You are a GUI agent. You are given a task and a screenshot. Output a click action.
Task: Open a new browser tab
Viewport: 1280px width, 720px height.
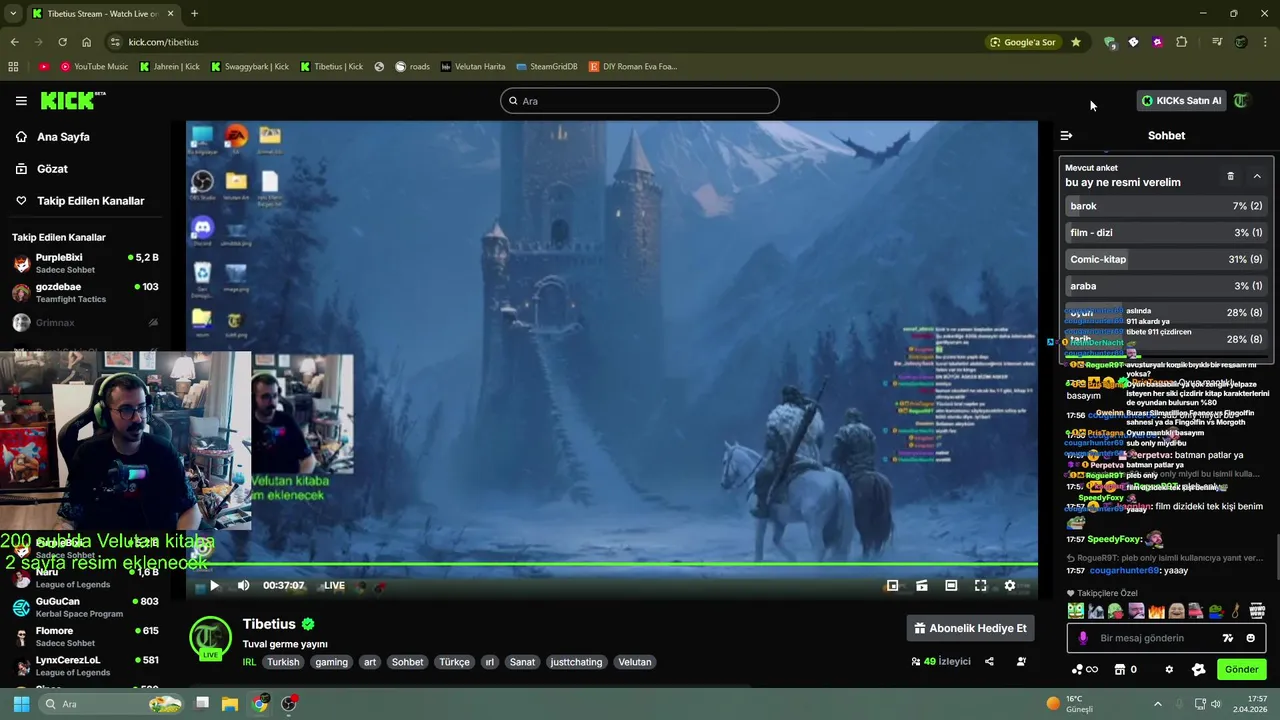(x=194, y=13)
